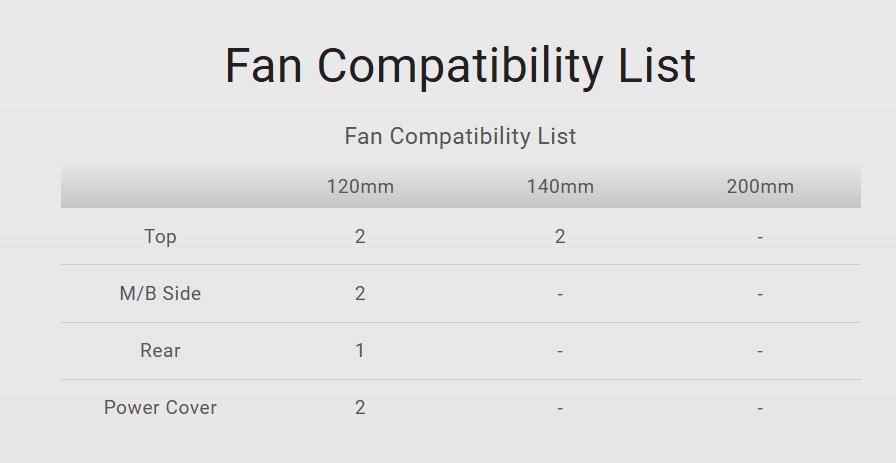896x463 pixels.
Task: Click the Rear row label
Action: tap(160, 351)
